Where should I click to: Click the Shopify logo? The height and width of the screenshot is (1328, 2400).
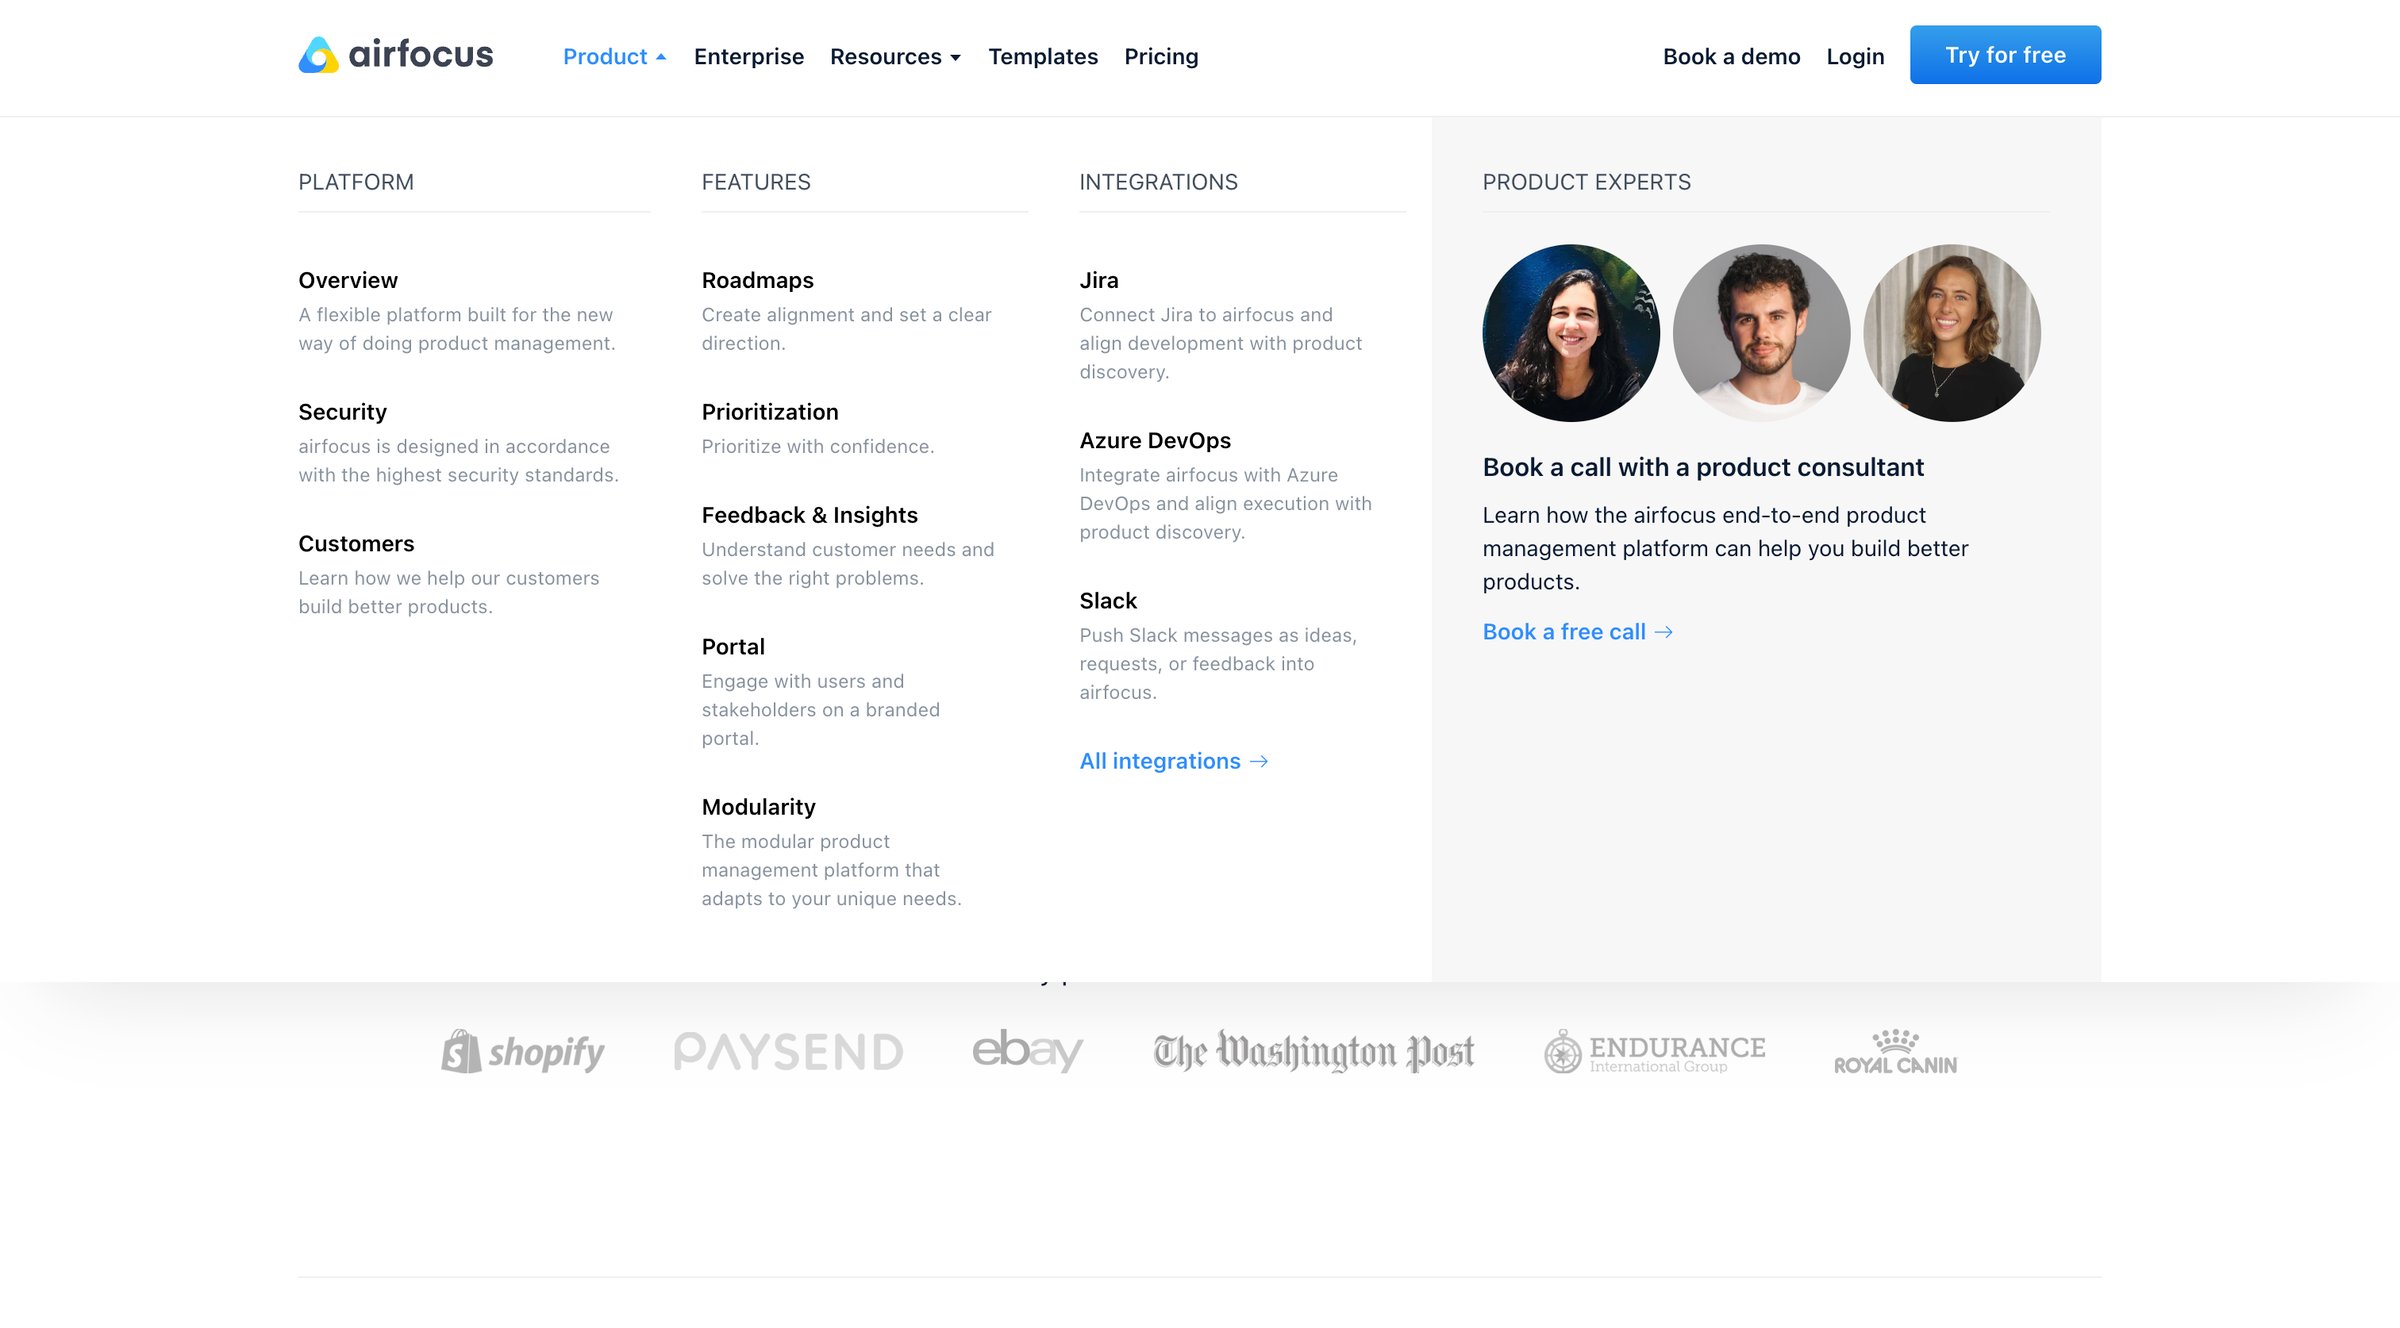523,1051
